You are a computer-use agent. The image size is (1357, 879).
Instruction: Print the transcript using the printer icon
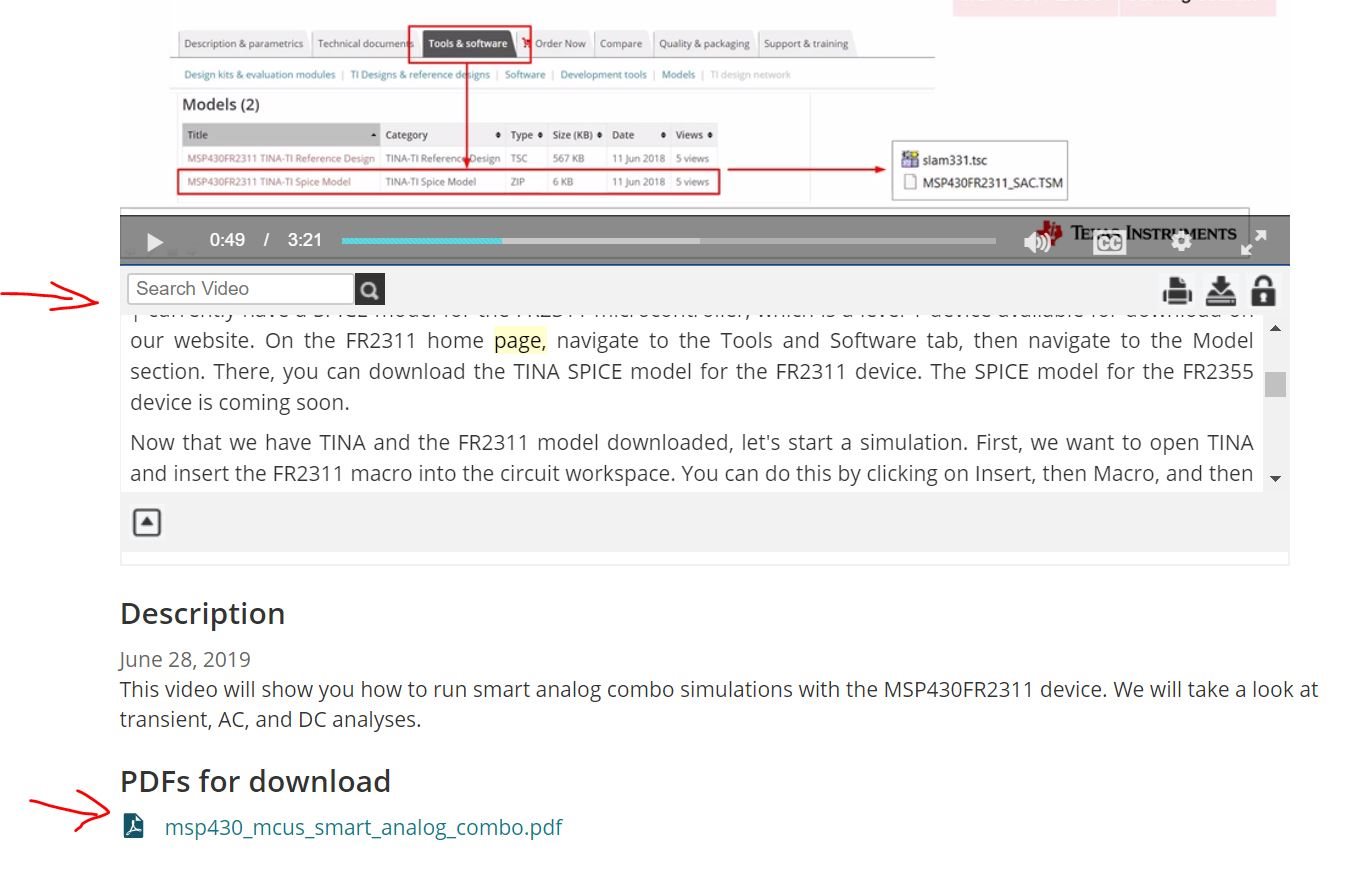point(1177,291)
